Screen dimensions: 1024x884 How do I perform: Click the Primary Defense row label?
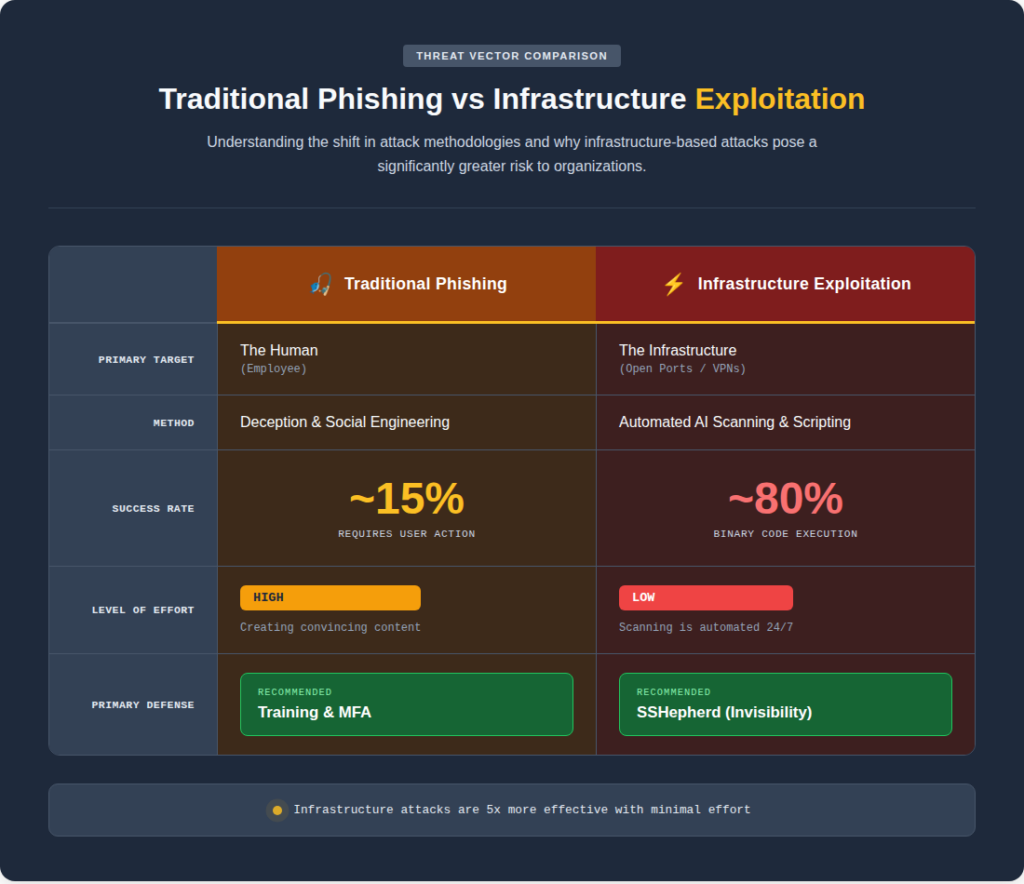(143, 705)
